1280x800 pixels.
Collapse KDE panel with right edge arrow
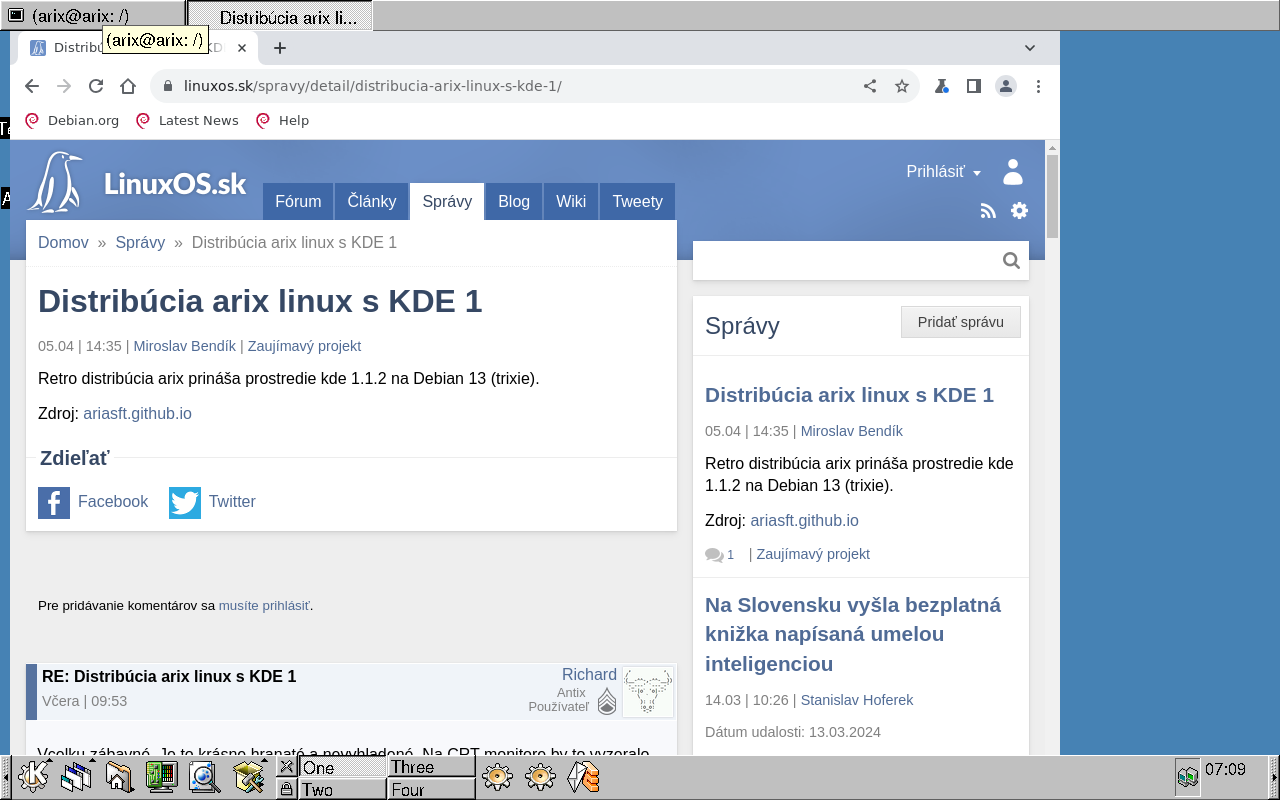(1274, 777)
